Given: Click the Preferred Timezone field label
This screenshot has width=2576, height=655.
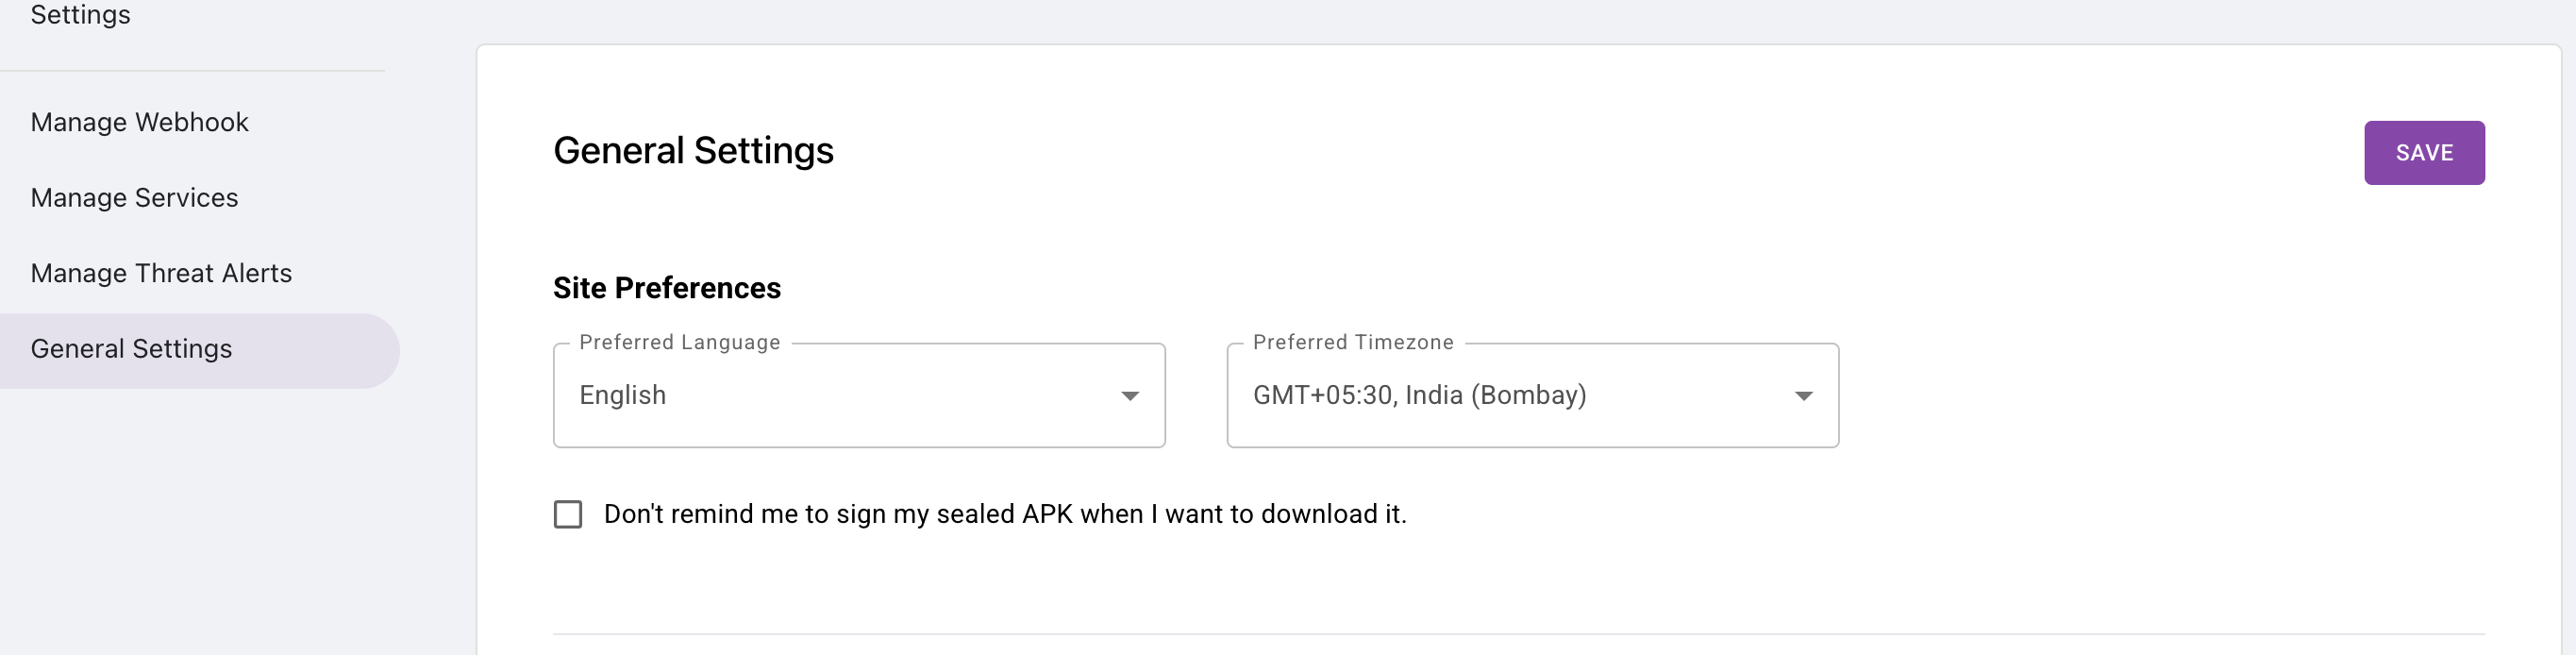Looking at the screenshot, I should tap(1352, 343).
